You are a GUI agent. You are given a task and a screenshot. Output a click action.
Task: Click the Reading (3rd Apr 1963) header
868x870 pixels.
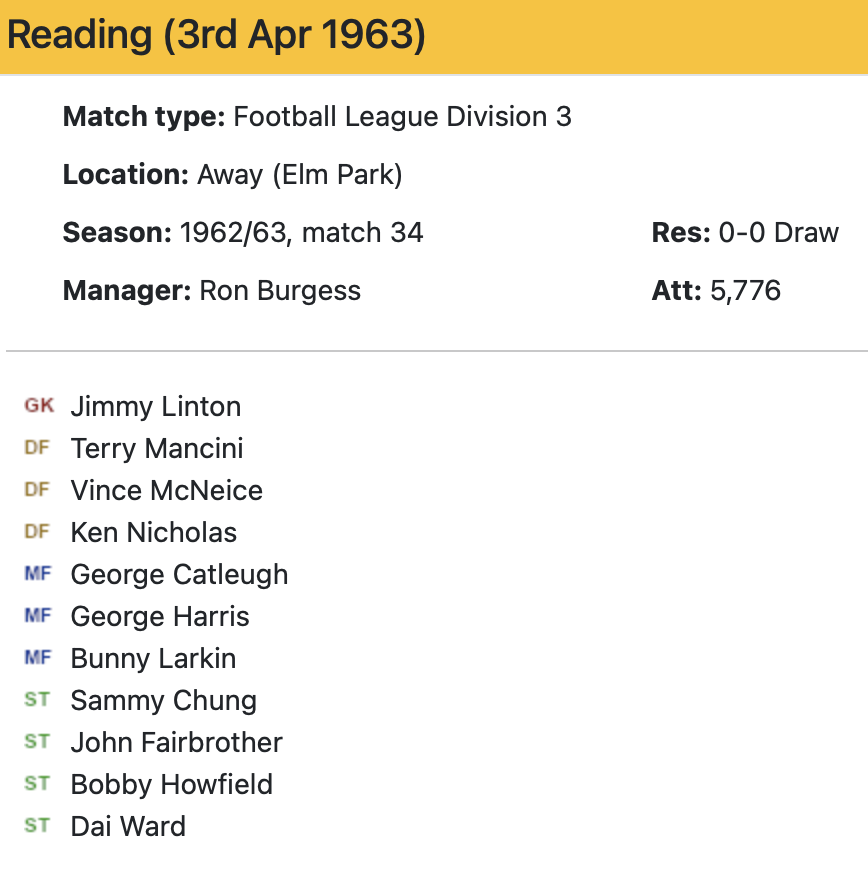point(216,36)
